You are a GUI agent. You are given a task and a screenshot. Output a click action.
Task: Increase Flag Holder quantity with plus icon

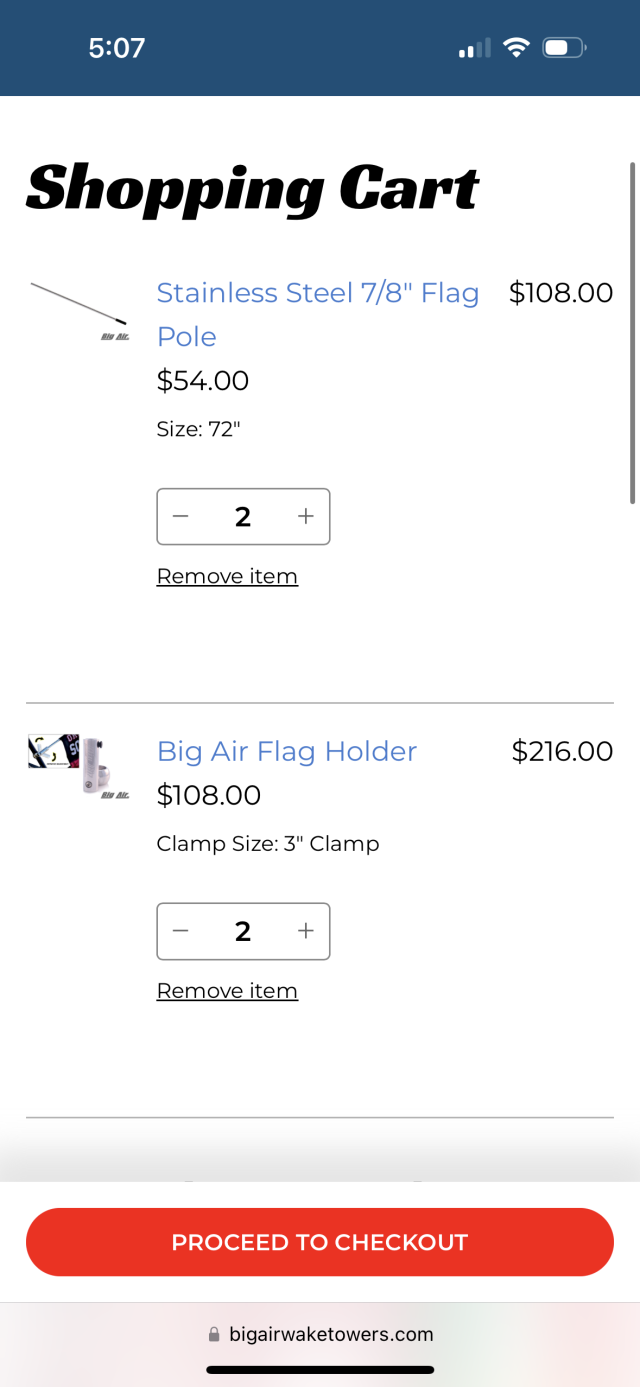click(x=306, y=931)
